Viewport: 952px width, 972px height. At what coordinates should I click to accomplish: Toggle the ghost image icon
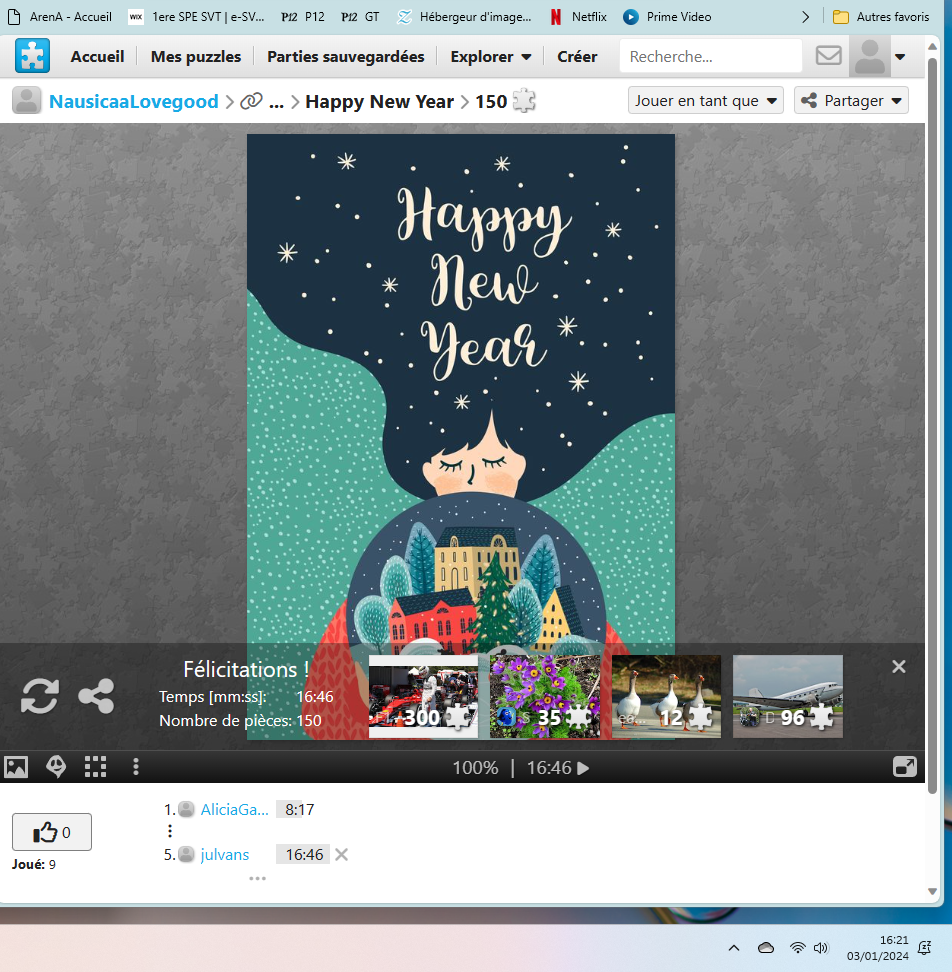(56, 767)
